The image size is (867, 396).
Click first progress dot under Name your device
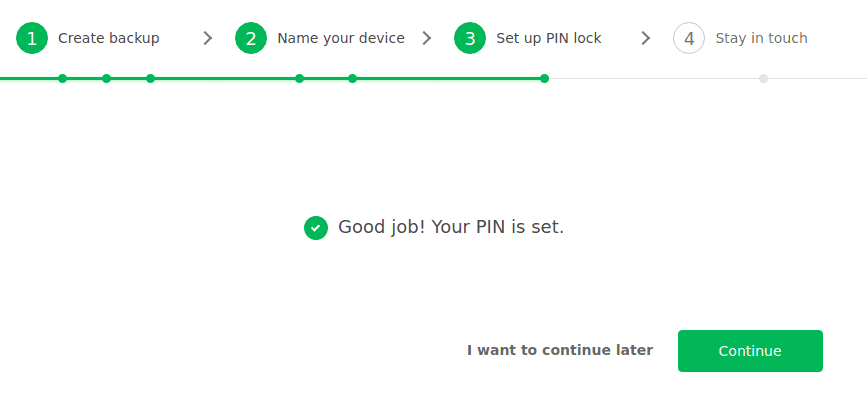tap(299, 79)
